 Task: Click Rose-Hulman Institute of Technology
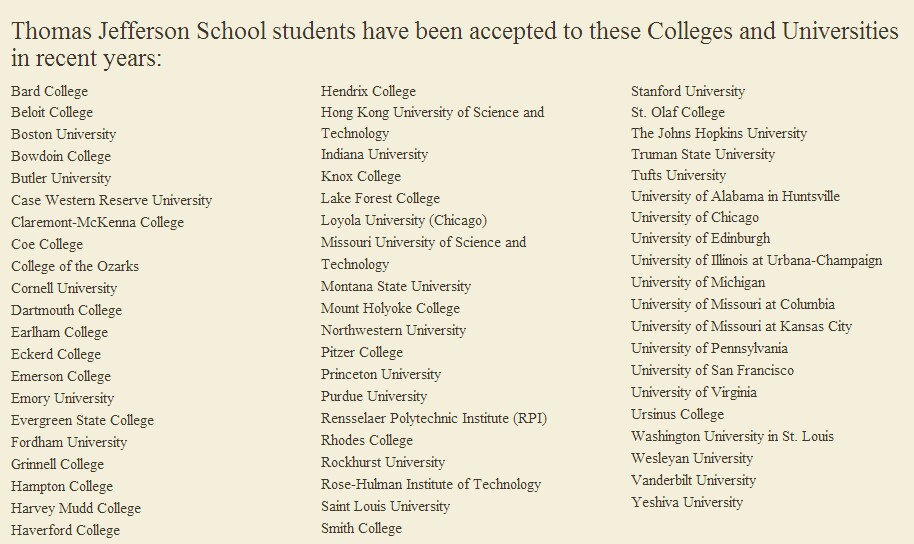[431, 484]
